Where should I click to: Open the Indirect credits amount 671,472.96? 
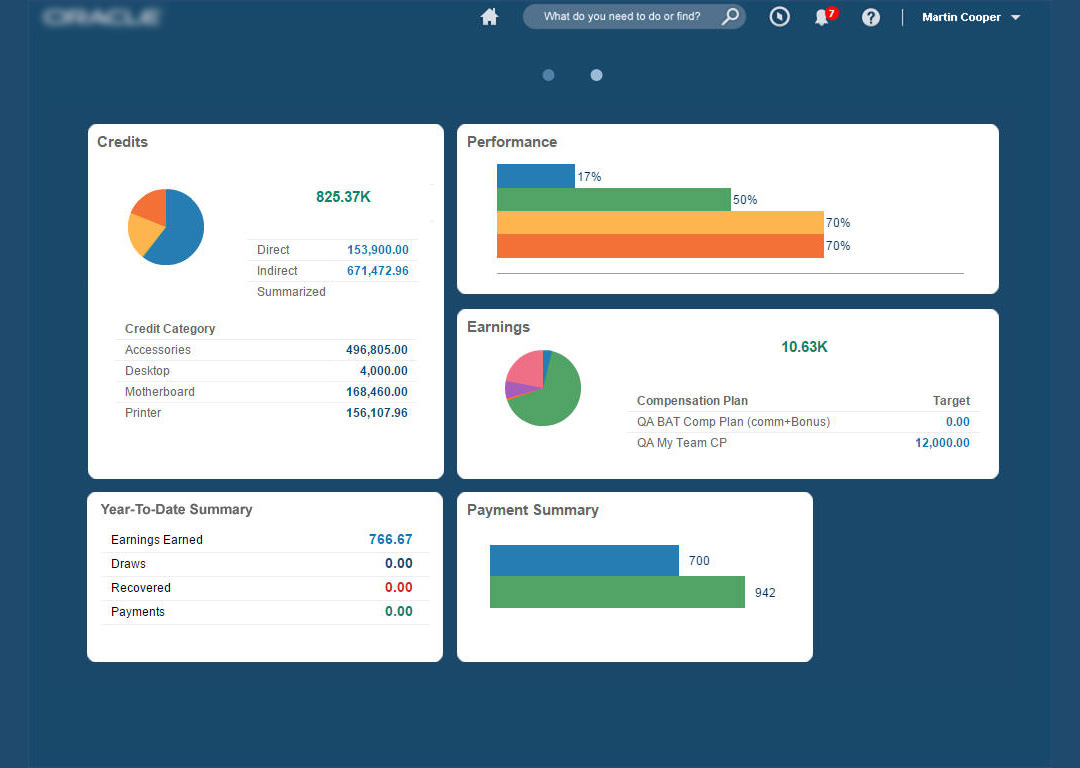click(x=377, y=271)
